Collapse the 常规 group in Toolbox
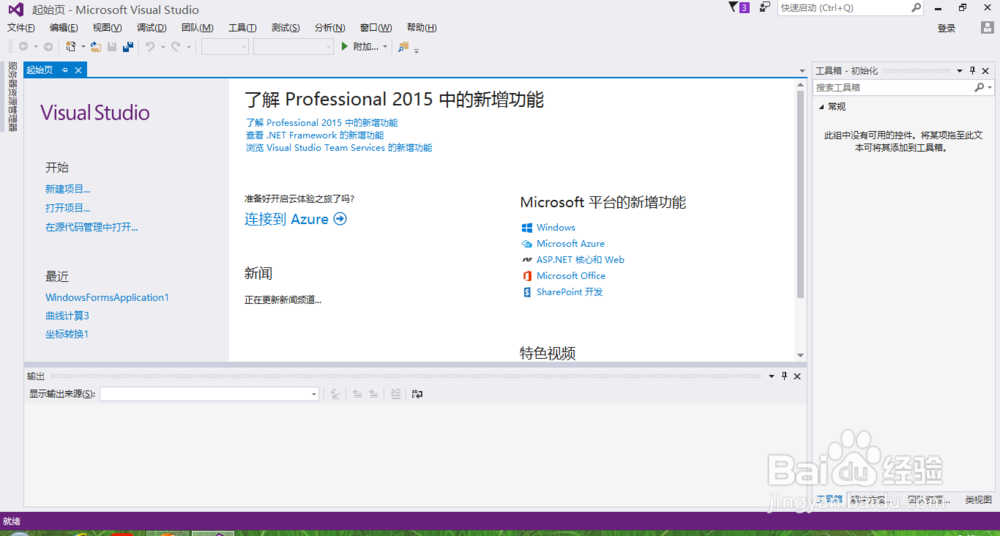Screen dimensions: 1000x536 [821, 107]
